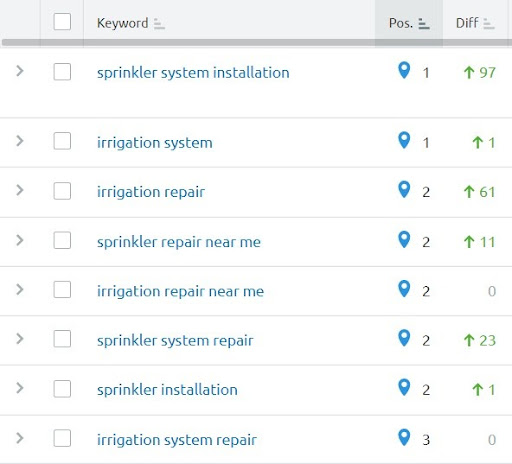Select checkbox for irrigation repair near me
The height and width of the screenshot is (464, 512).
pos(62,289)
